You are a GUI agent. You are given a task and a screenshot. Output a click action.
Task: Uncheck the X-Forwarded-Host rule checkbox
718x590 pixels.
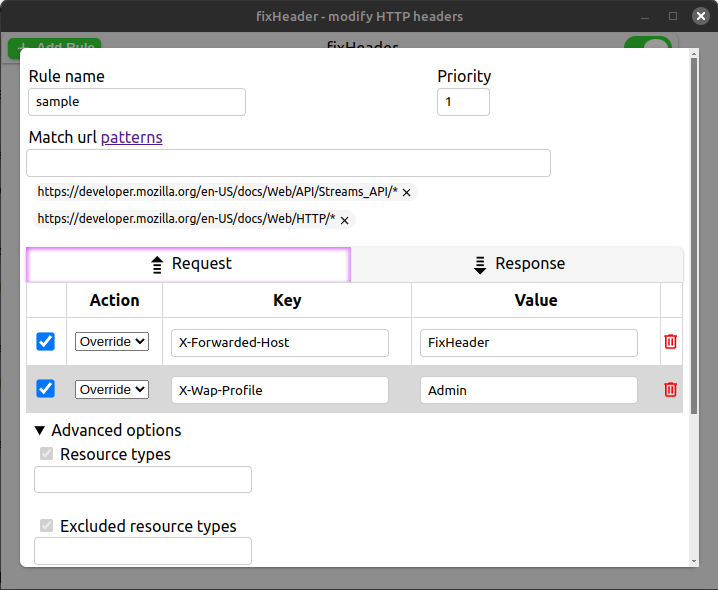coord(46,342)
